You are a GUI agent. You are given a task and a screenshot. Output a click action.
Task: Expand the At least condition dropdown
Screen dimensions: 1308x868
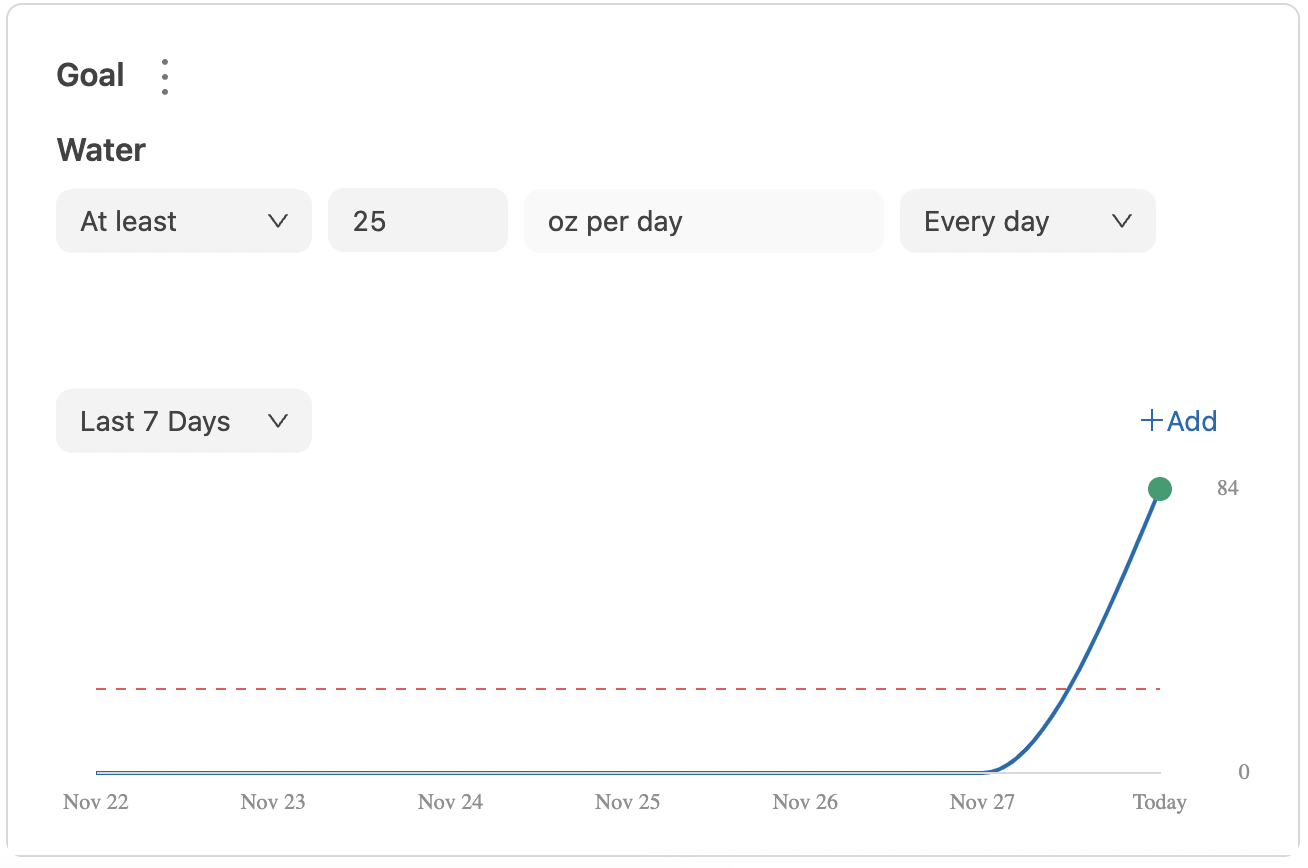tap(184, 221)
